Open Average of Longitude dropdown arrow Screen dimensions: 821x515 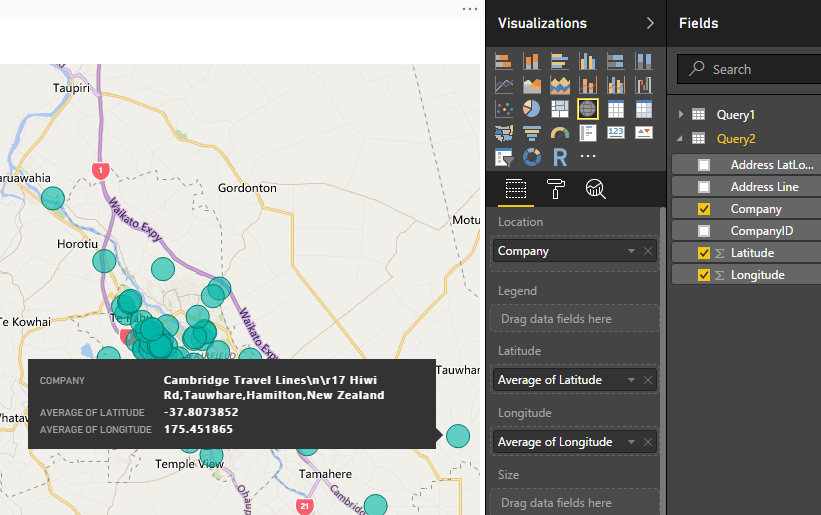(x=631, y=442)
